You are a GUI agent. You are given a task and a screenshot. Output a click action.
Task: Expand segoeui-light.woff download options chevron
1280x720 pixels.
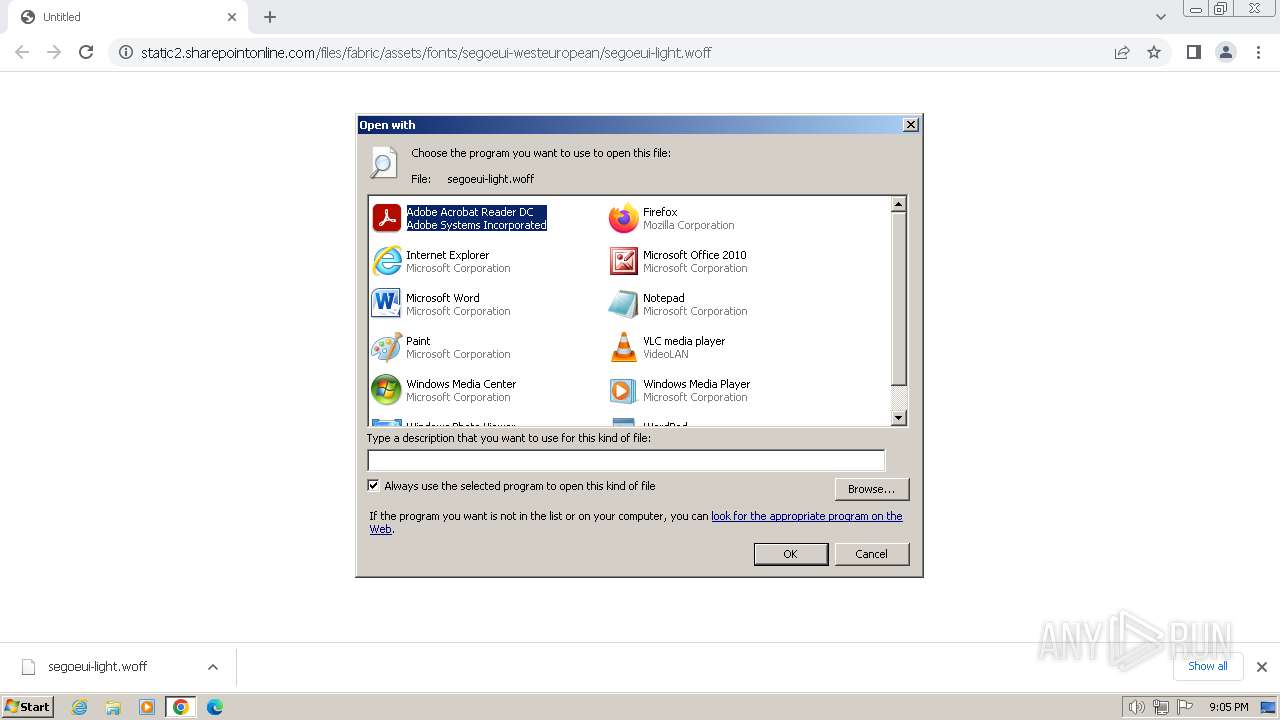(x=213, y=667)
